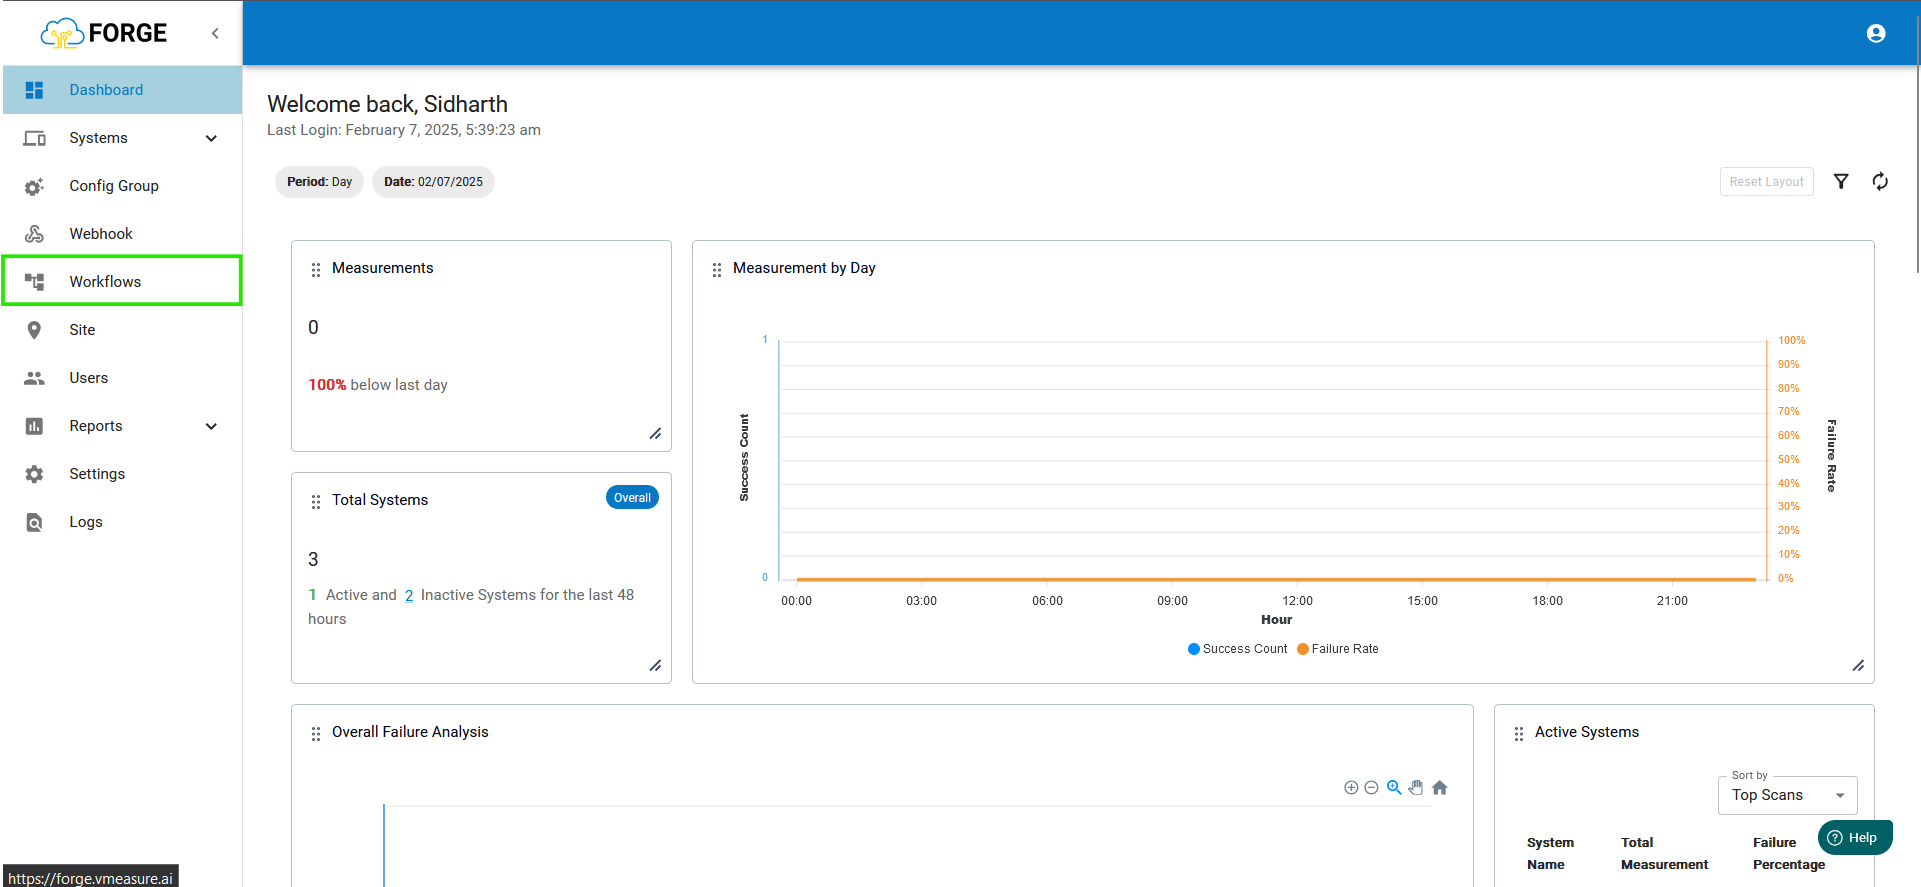Click the Webhook icon in sidebar
The height and width of the screenshot is (887, 1921).
click(x=34, y=234)
